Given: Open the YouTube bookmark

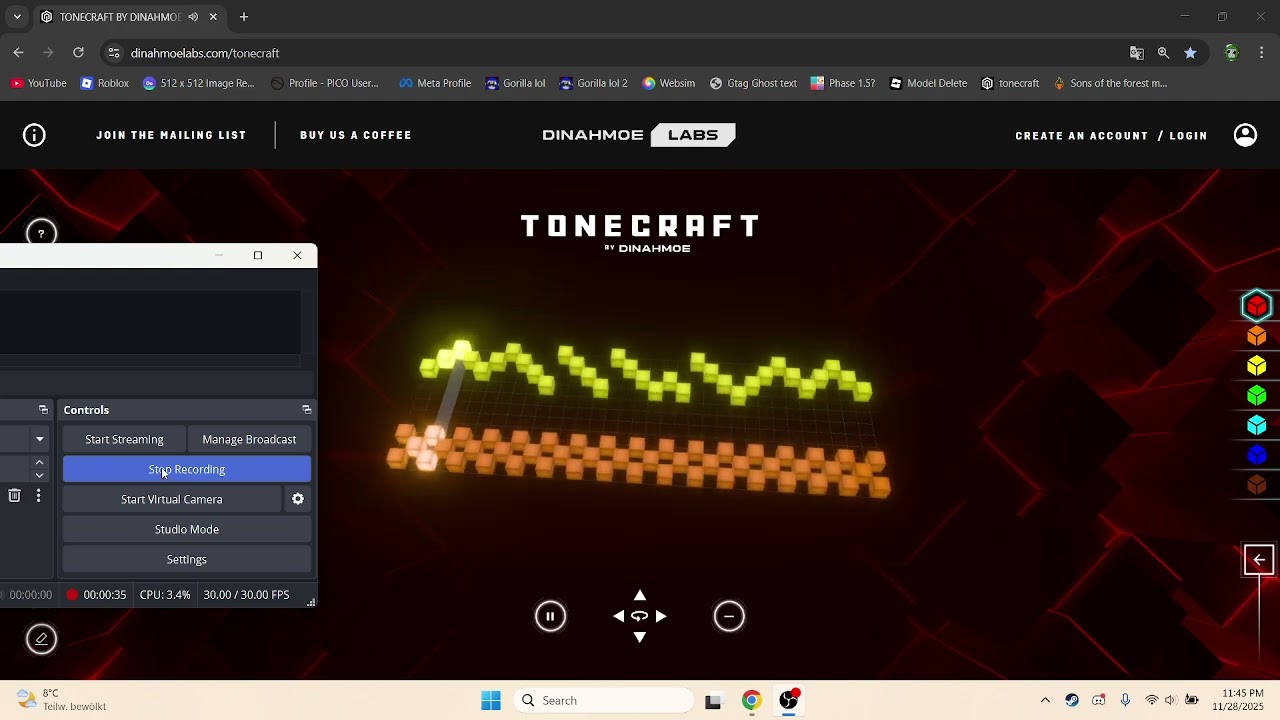Looking at the screenshot, I should [x=39, y=83].
